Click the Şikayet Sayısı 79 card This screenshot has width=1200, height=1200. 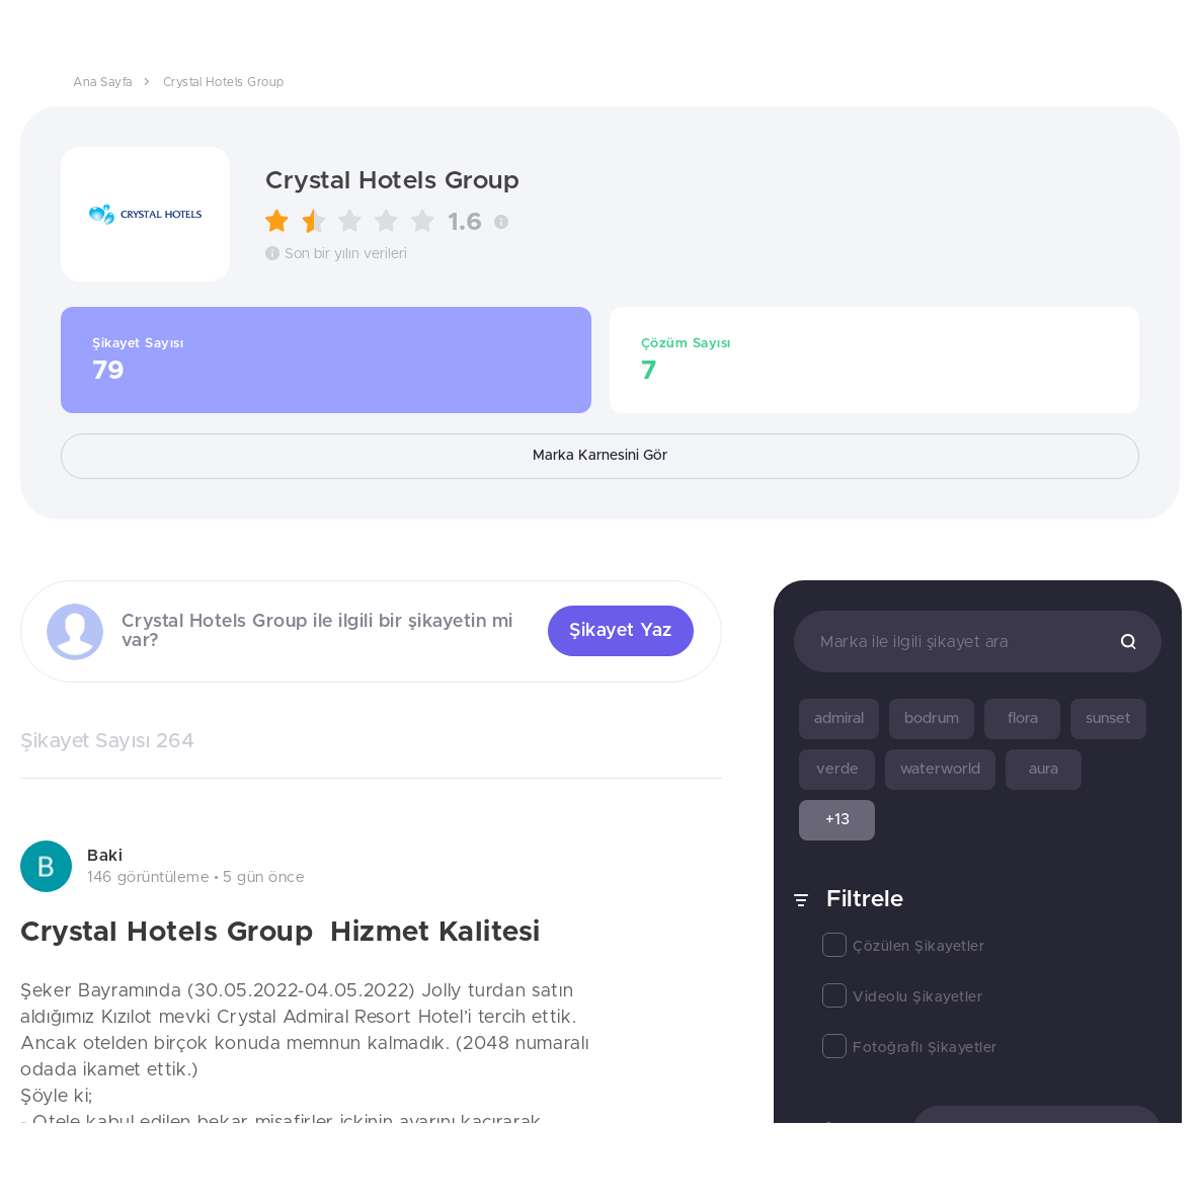click(x=326, y=360)
